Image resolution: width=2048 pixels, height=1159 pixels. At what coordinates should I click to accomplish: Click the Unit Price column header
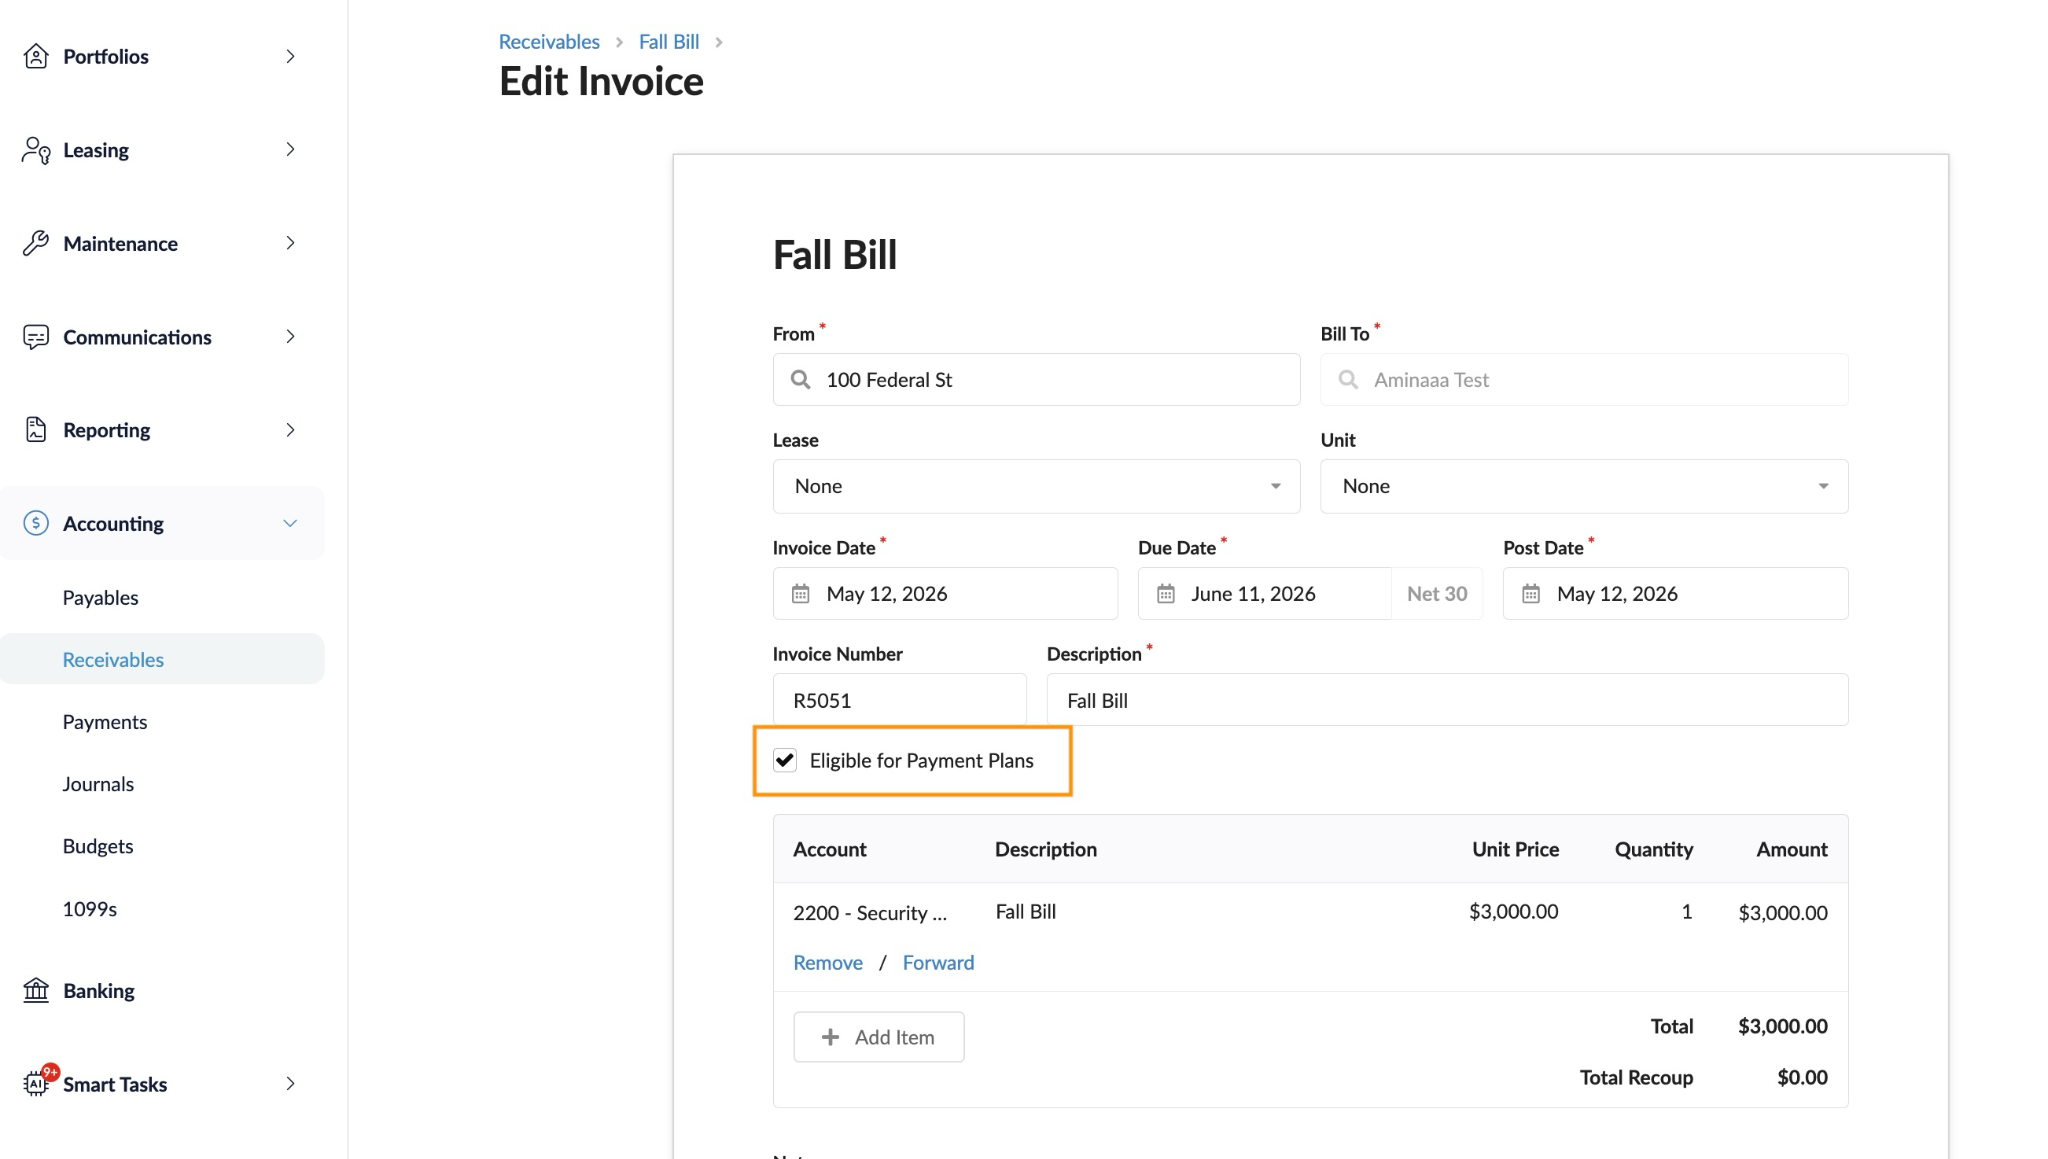click(x=1515, y=849)
